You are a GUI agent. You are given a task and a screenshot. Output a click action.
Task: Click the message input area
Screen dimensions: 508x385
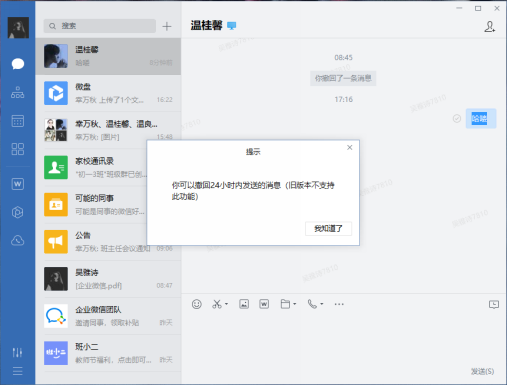pyautogui.click(x=343, y=338)
